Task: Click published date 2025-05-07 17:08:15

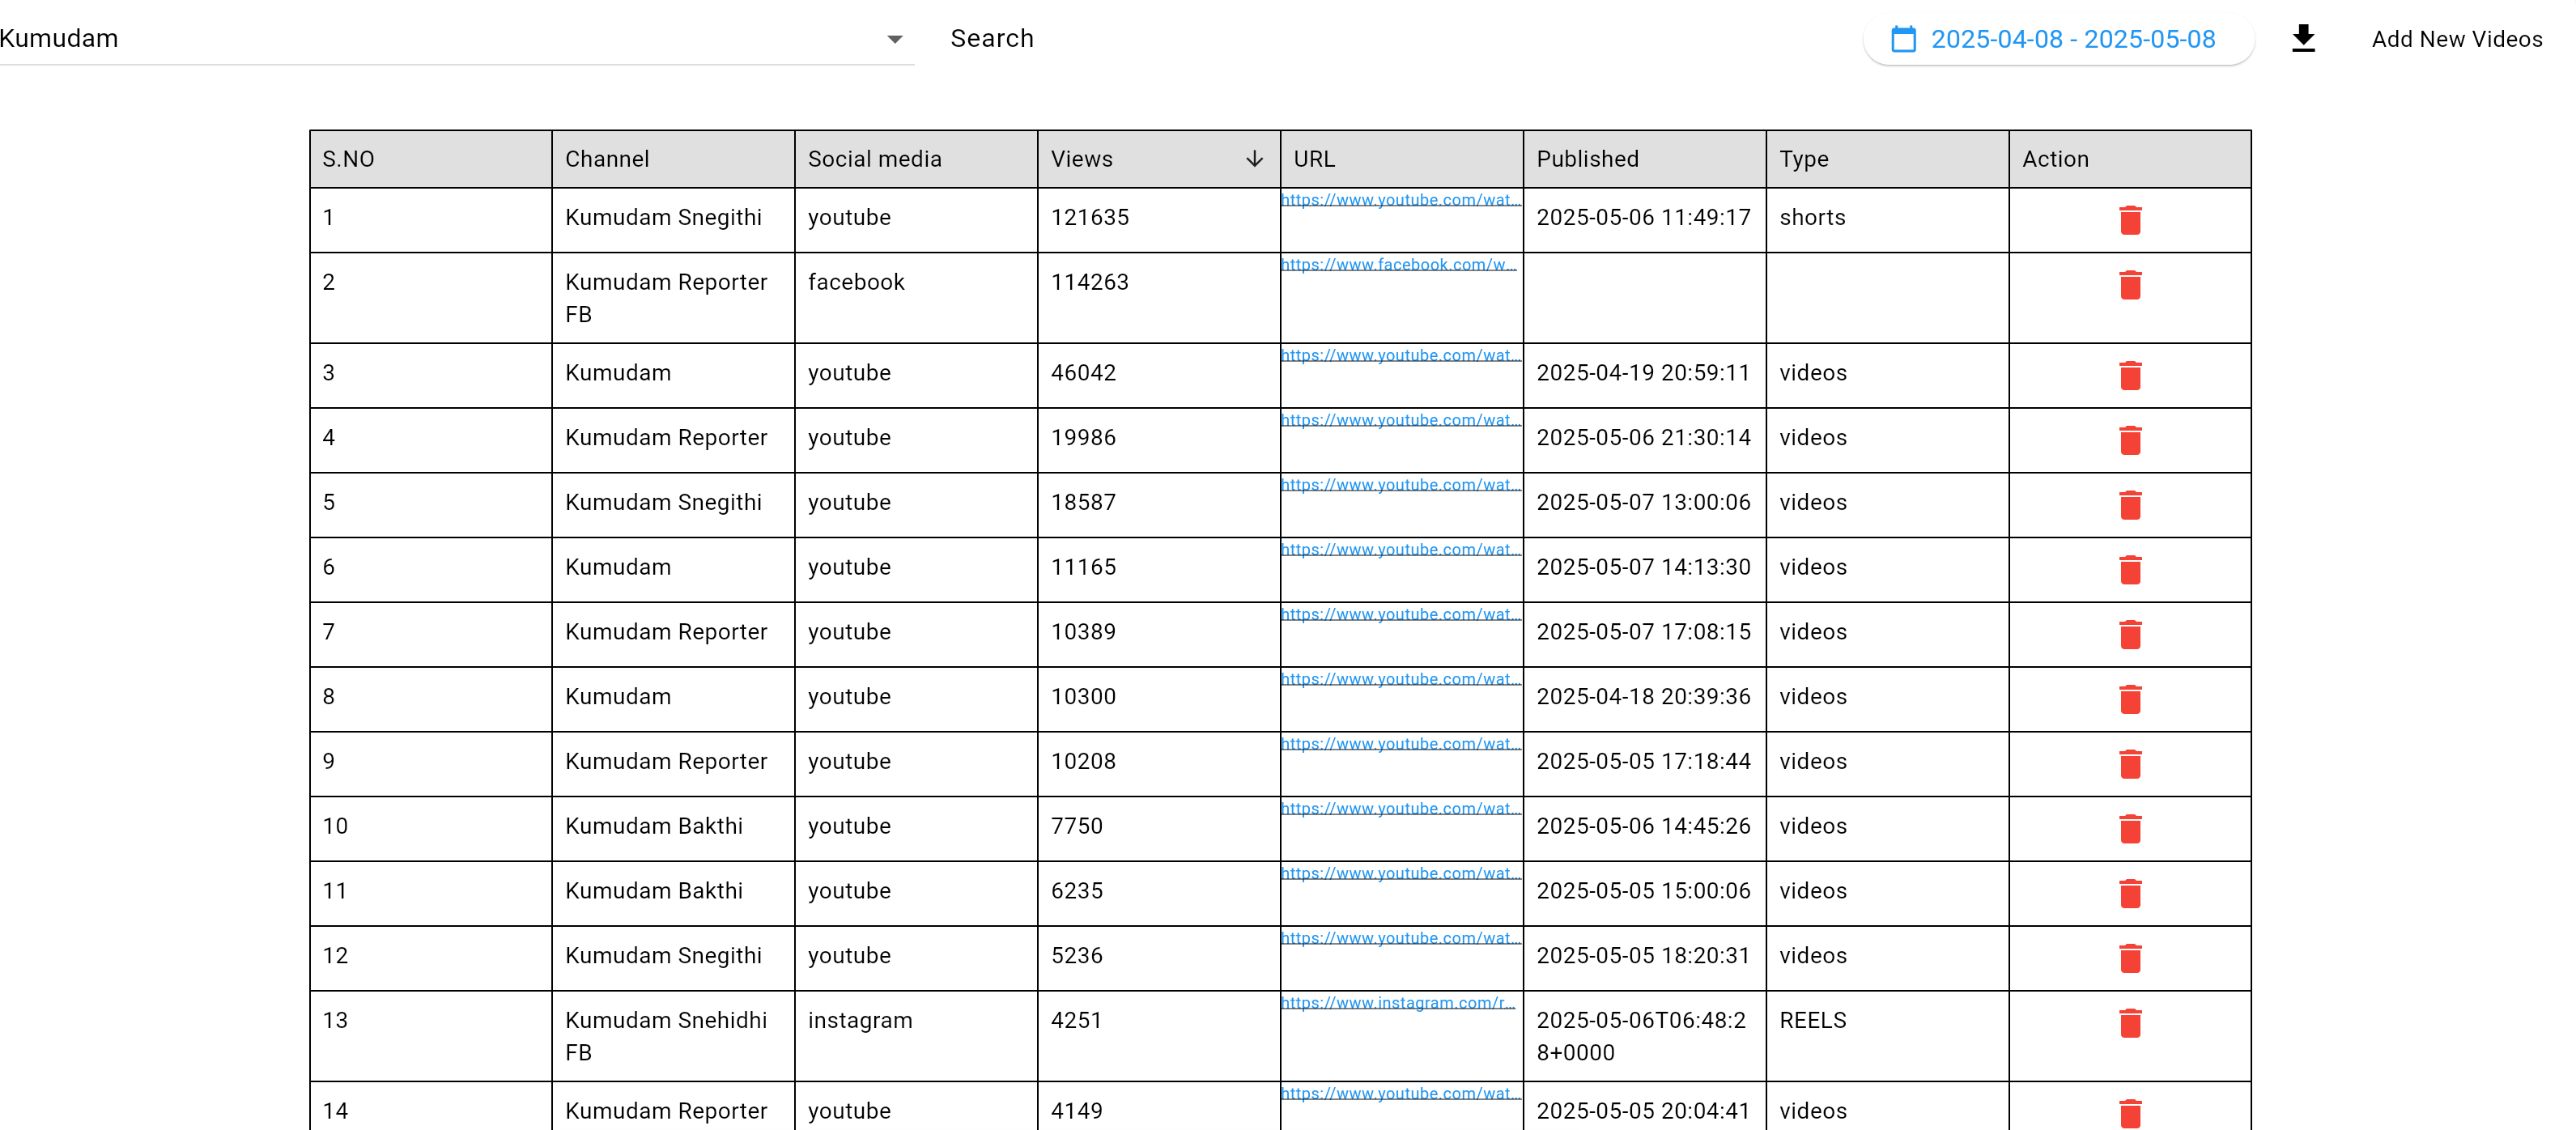Action: tap(1644, 632)
